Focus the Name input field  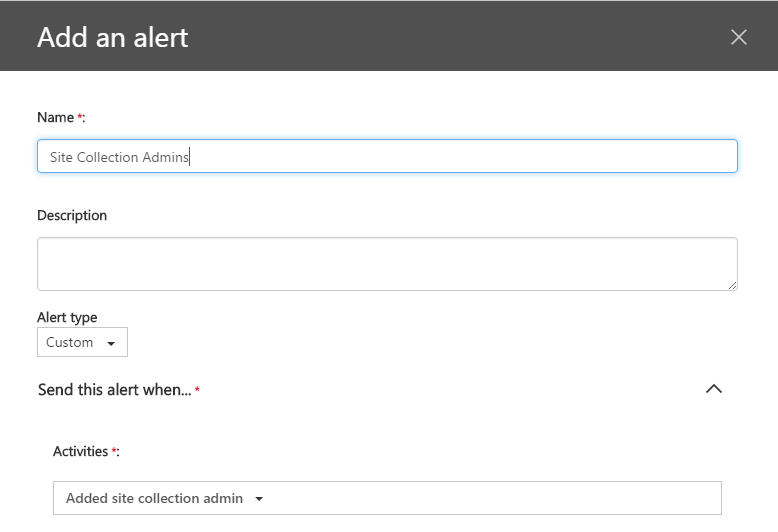387,156
